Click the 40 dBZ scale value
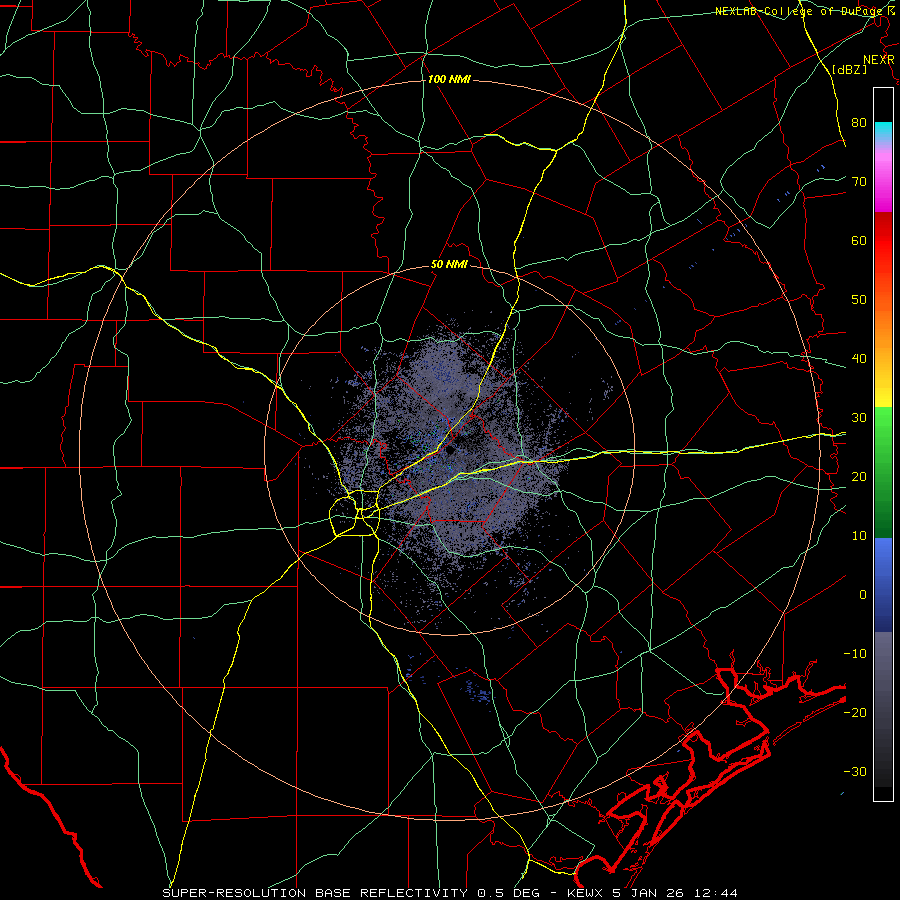The image size is (900, 900). (x=859, y=359)
